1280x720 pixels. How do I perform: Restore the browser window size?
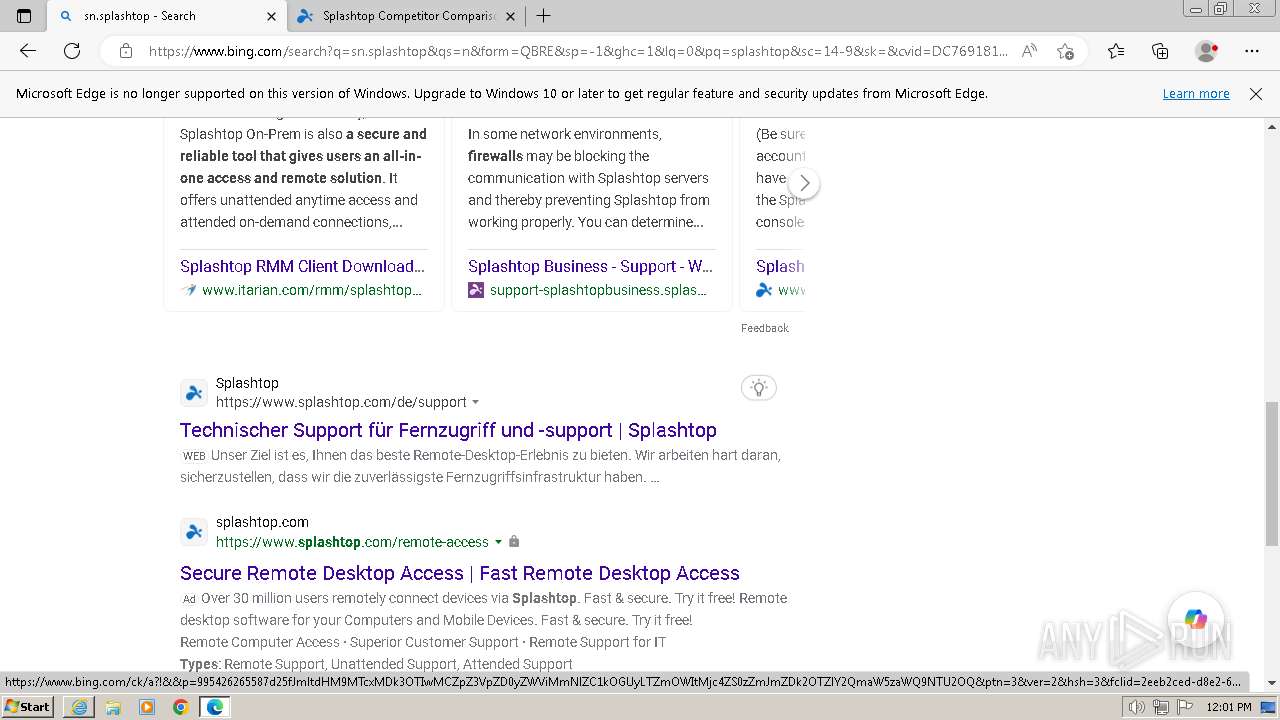tap(1220, 9)
